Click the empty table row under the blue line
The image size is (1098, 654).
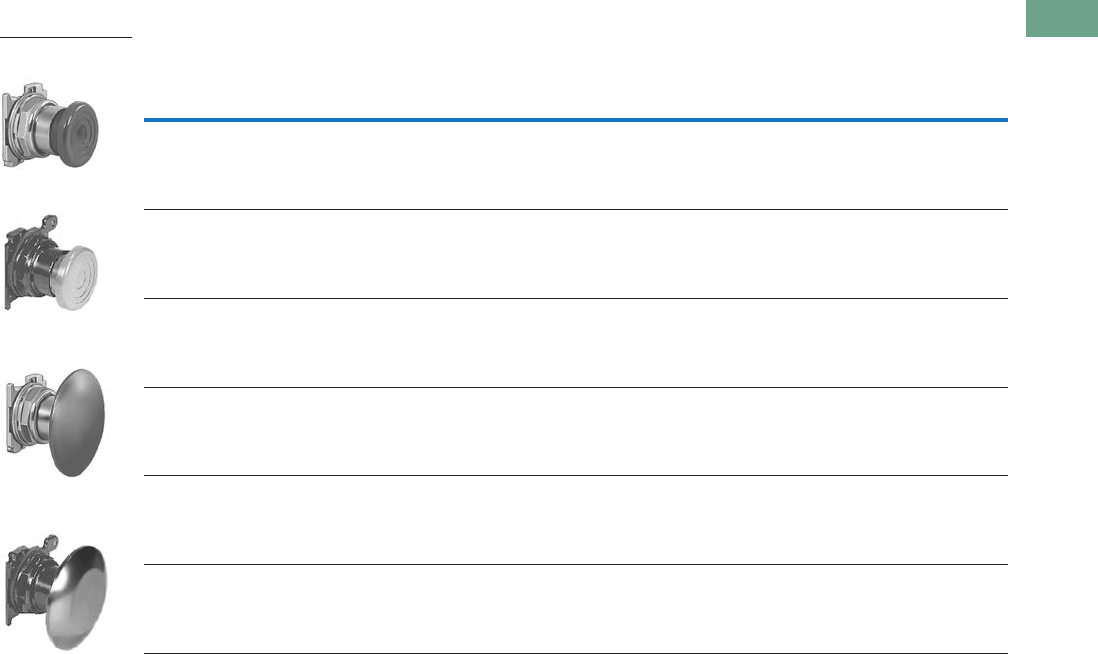575,166
